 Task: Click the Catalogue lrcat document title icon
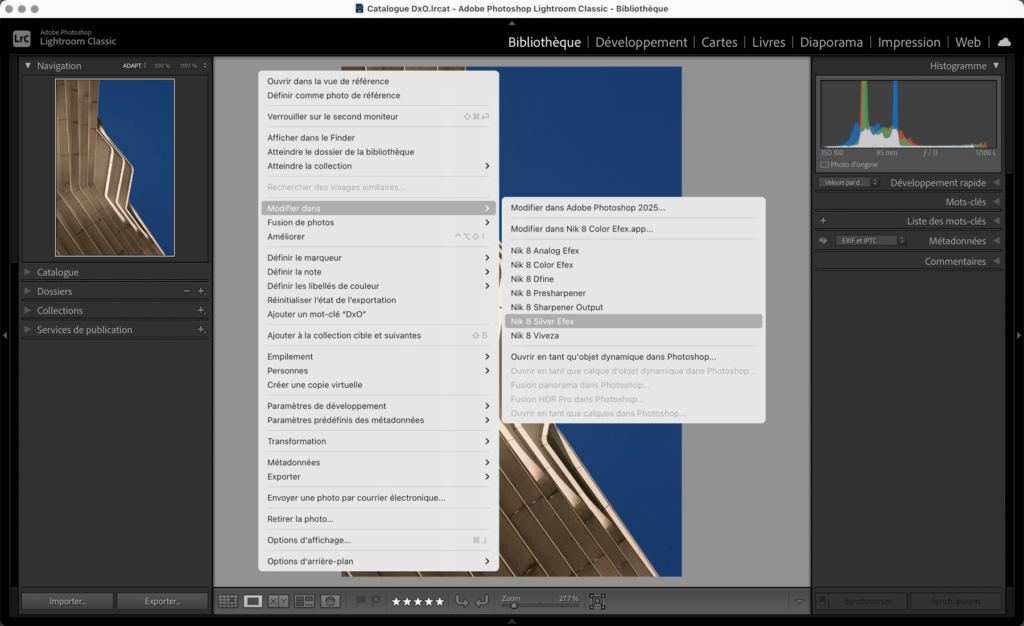coord(359,8)
